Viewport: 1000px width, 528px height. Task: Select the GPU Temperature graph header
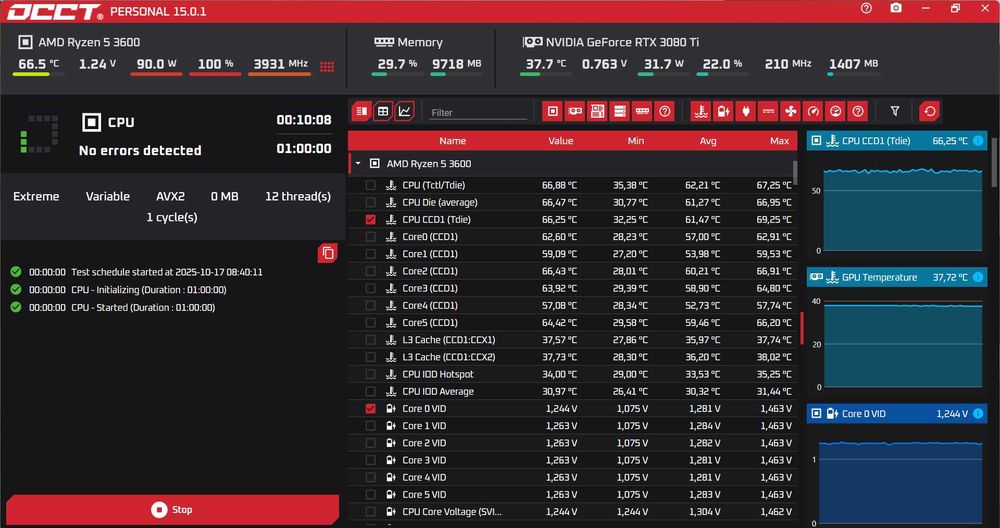tap(897, 277)
